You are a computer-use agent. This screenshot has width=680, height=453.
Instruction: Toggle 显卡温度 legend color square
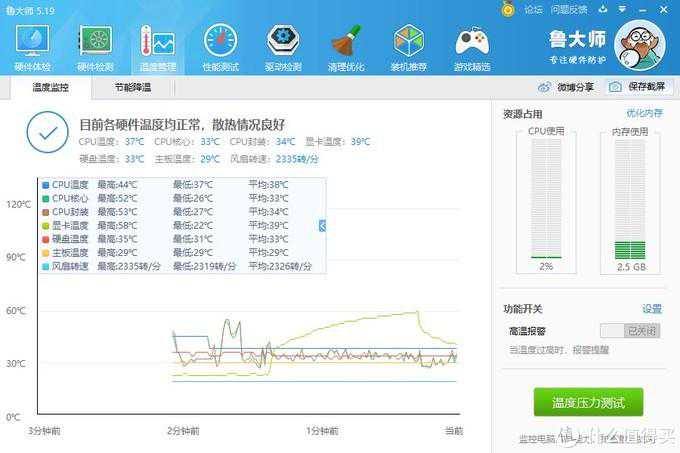[46, 226]
